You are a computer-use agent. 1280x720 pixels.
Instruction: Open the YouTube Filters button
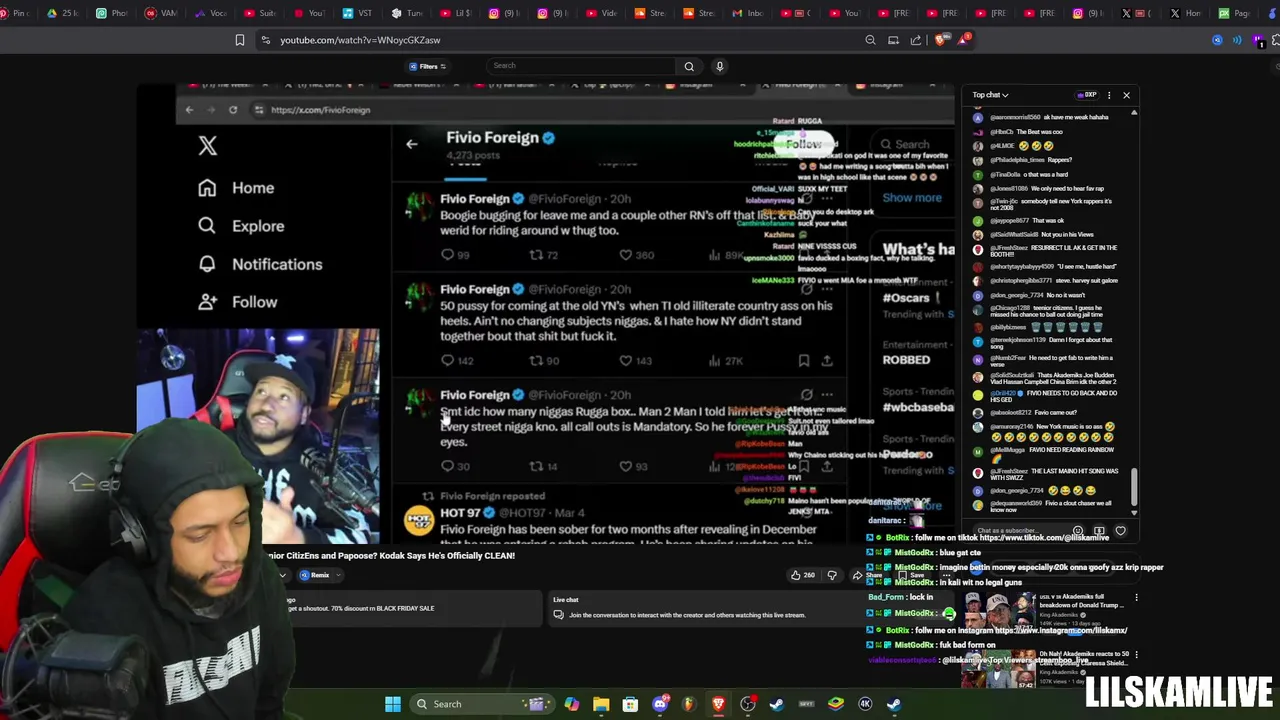(x=428, y=66)
